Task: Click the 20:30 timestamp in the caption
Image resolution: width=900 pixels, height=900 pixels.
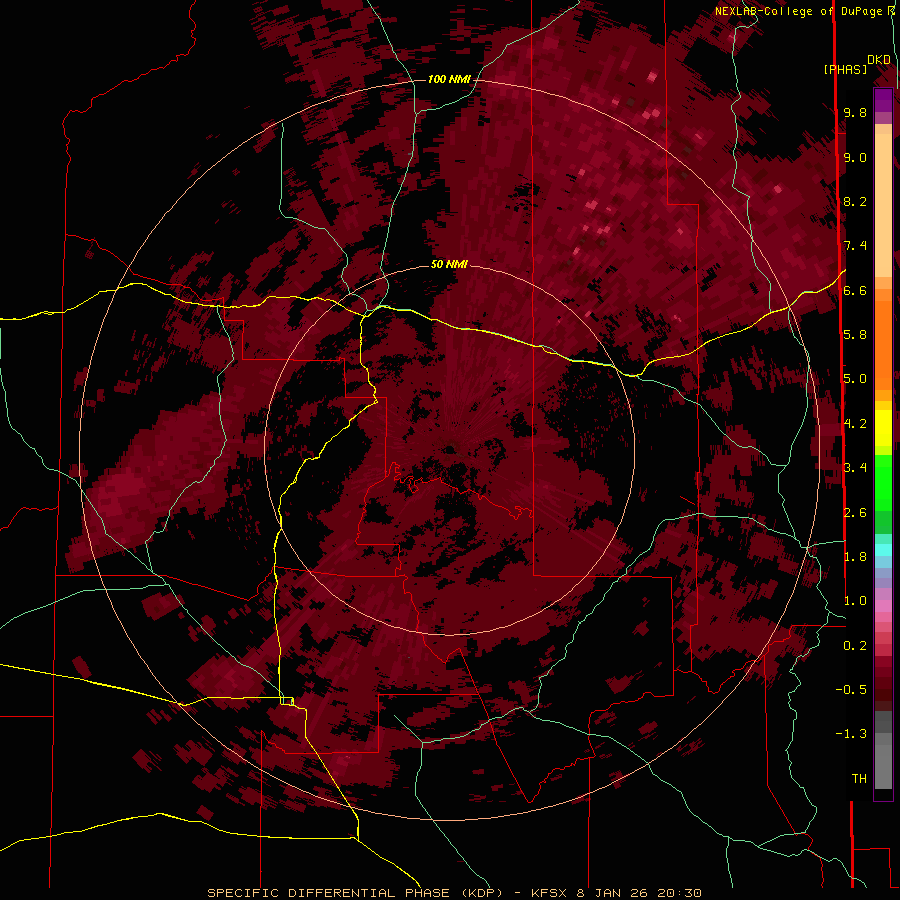Action: tap(679, 893)
